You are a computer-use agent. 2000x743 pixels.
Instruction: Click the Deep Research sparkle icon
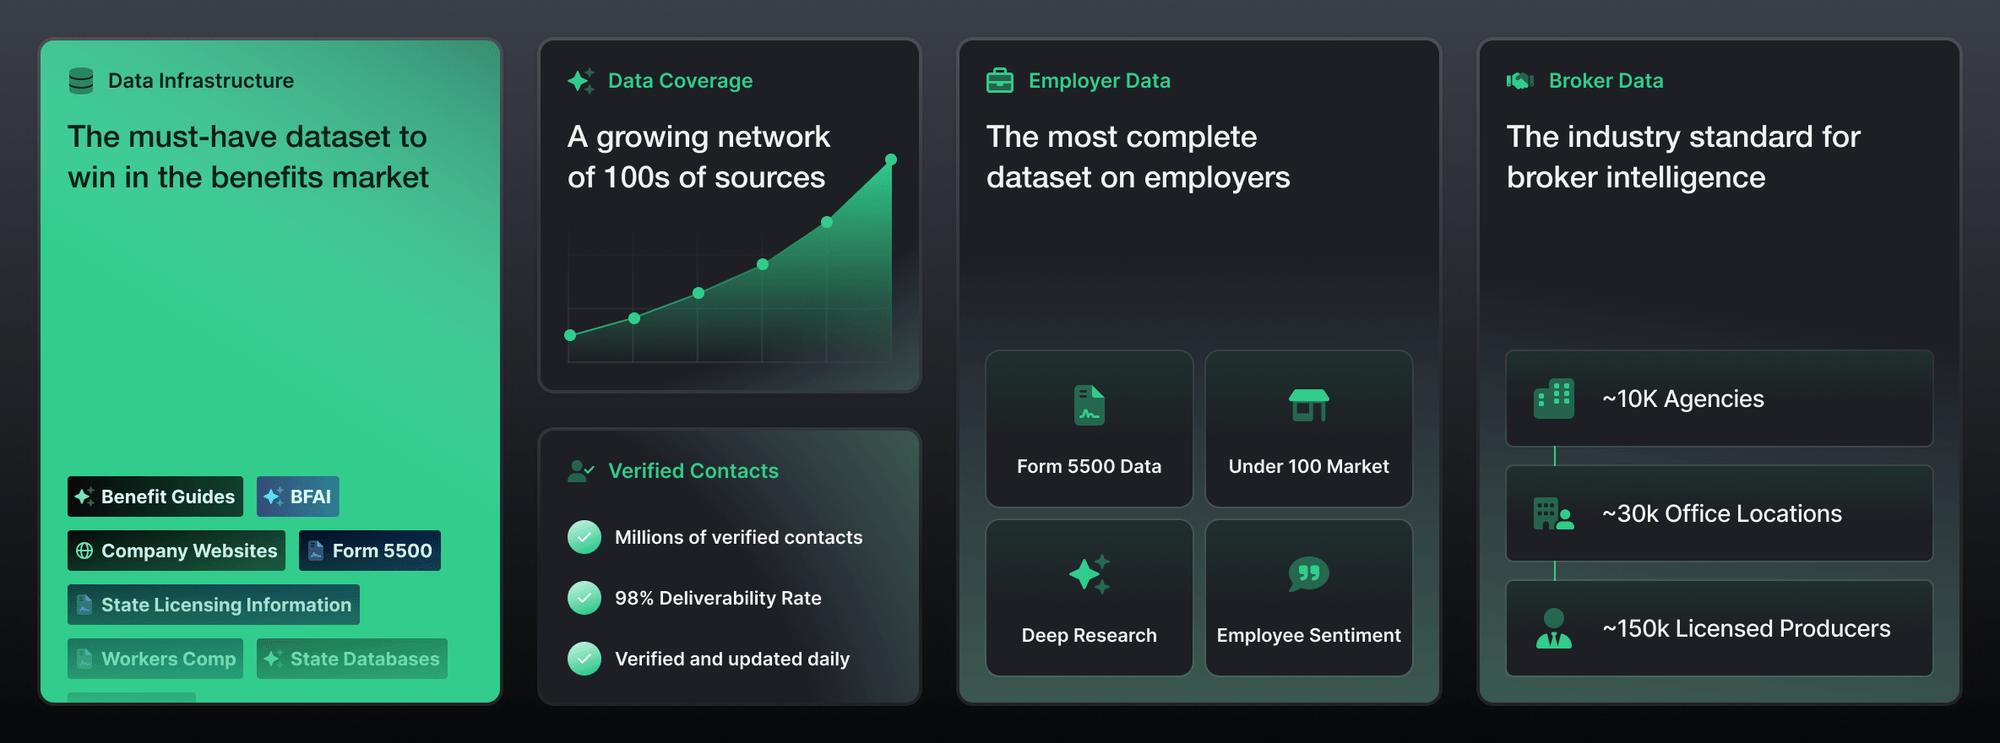point(1089,574)
